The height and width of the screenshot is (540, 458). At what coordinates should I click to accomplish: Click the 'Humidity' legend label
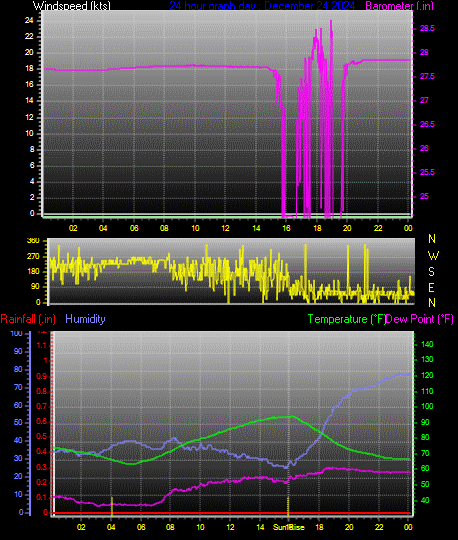pos(85,319)
